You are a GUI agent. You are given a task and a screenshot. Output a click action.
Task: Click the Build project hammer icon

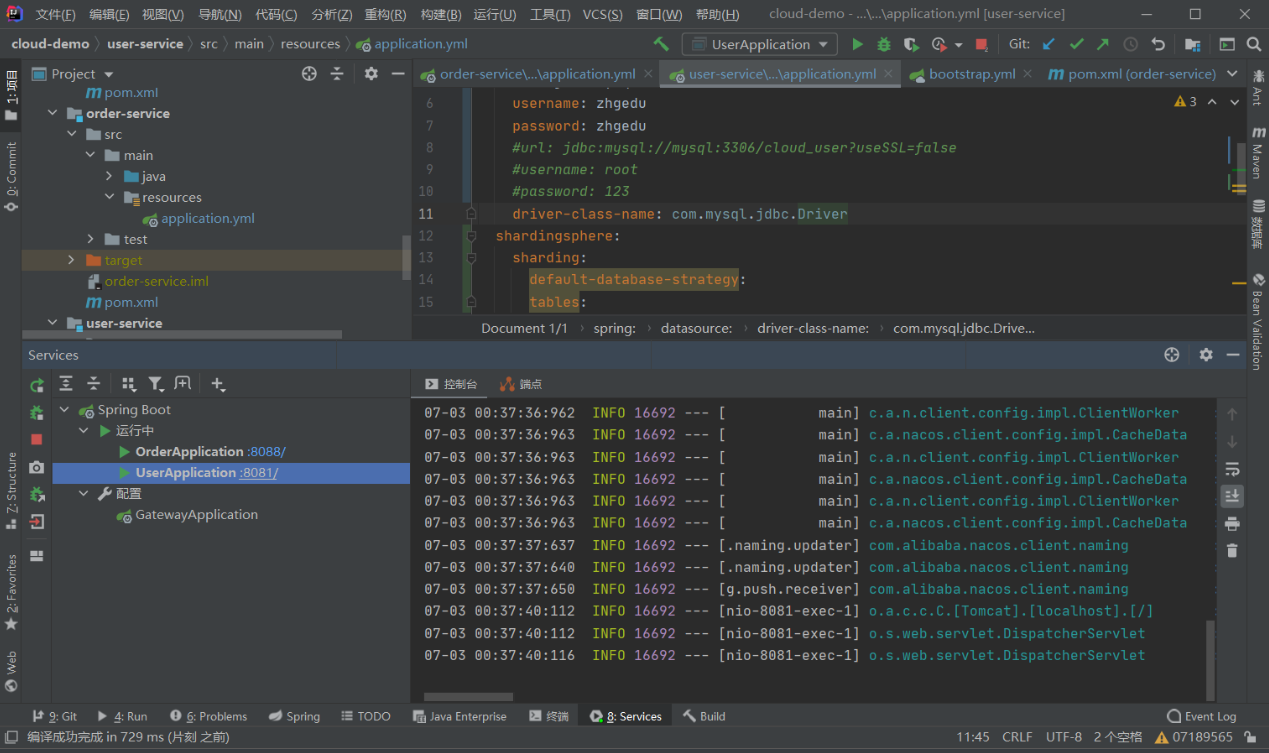click(661, 44)
